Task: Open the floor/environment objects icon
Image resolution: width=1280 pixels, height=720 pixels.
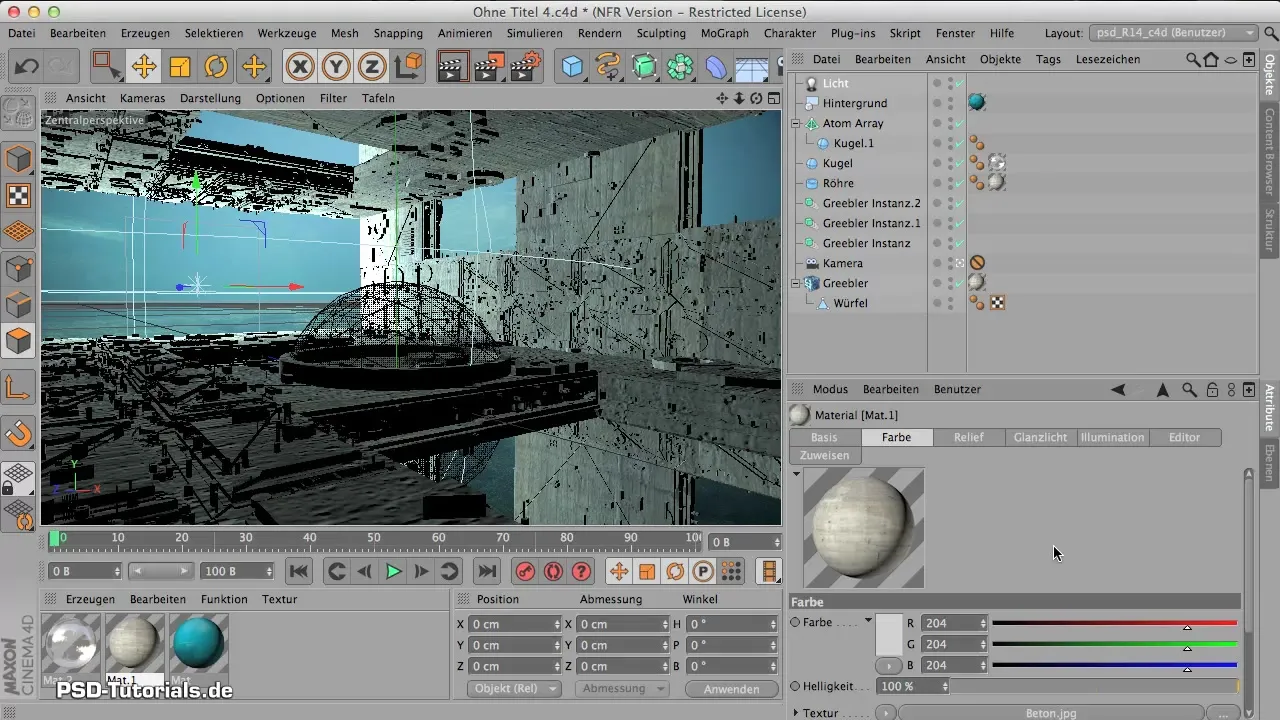Action: pos(752,67)
